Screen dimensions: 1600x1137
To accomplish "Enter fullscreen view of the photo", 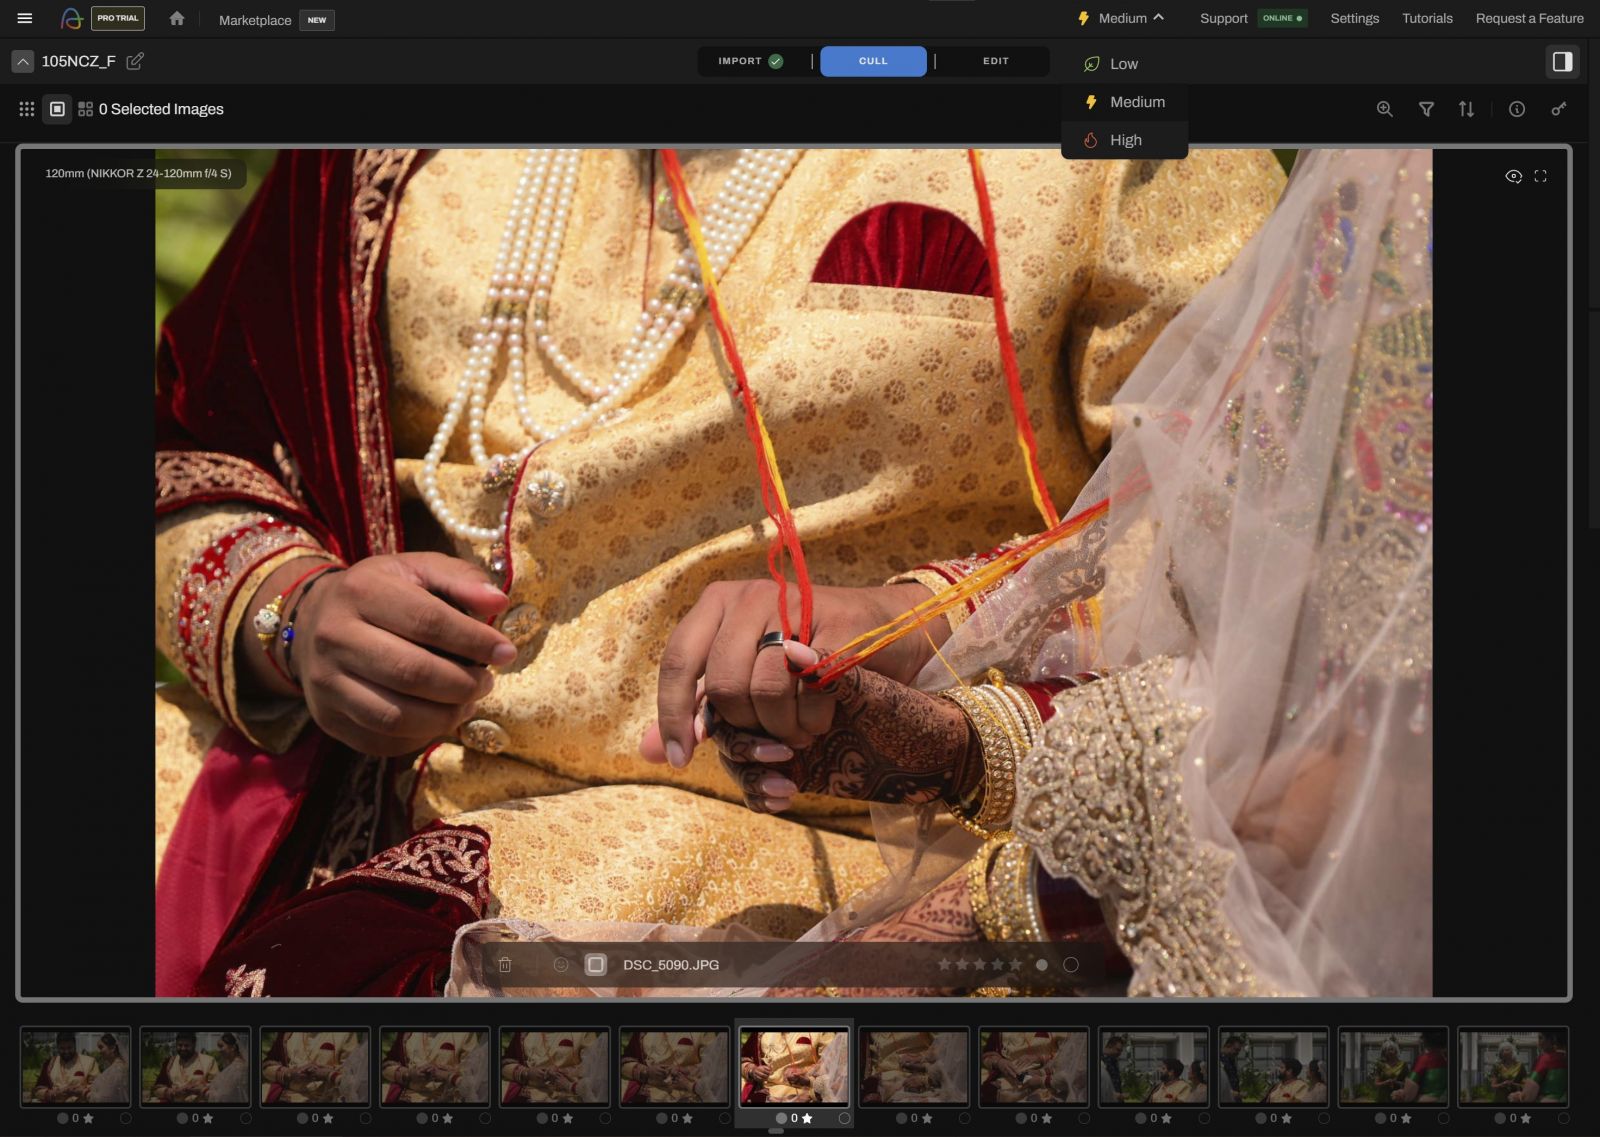I will pos(1540,175).
